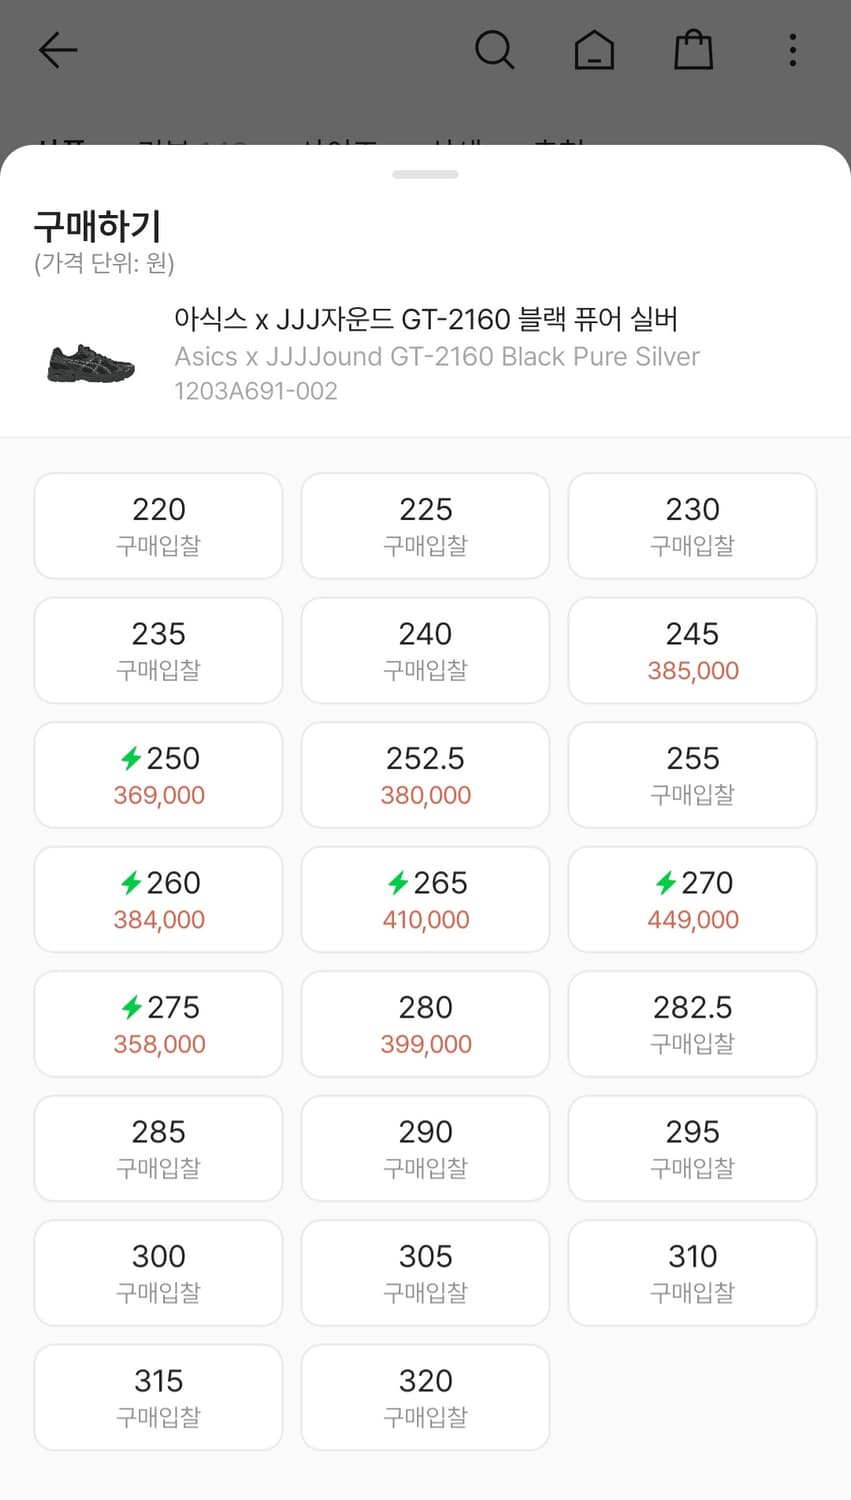Choose size 275 priced 358,000
Viewport: 851px width, 1500px height.
point(159,1024)
